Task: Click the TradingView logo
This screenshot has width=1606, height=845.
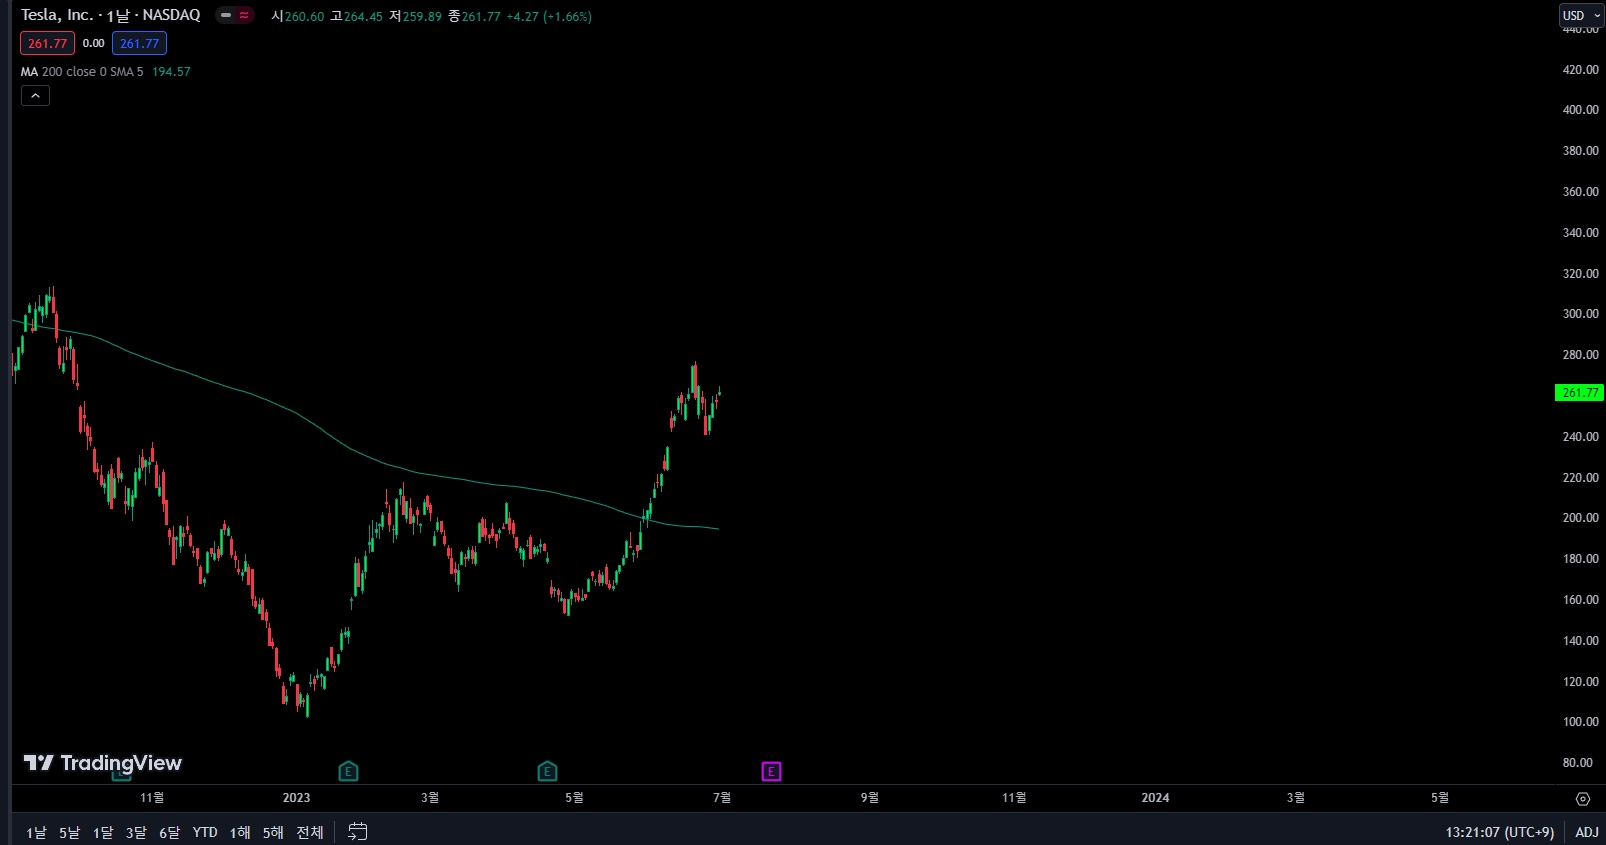Action: [102, 763]
